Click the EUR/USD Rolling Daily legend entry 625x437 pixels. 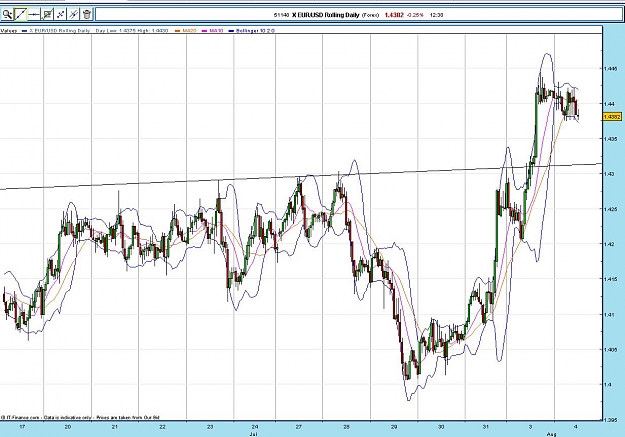pos(57,31)
